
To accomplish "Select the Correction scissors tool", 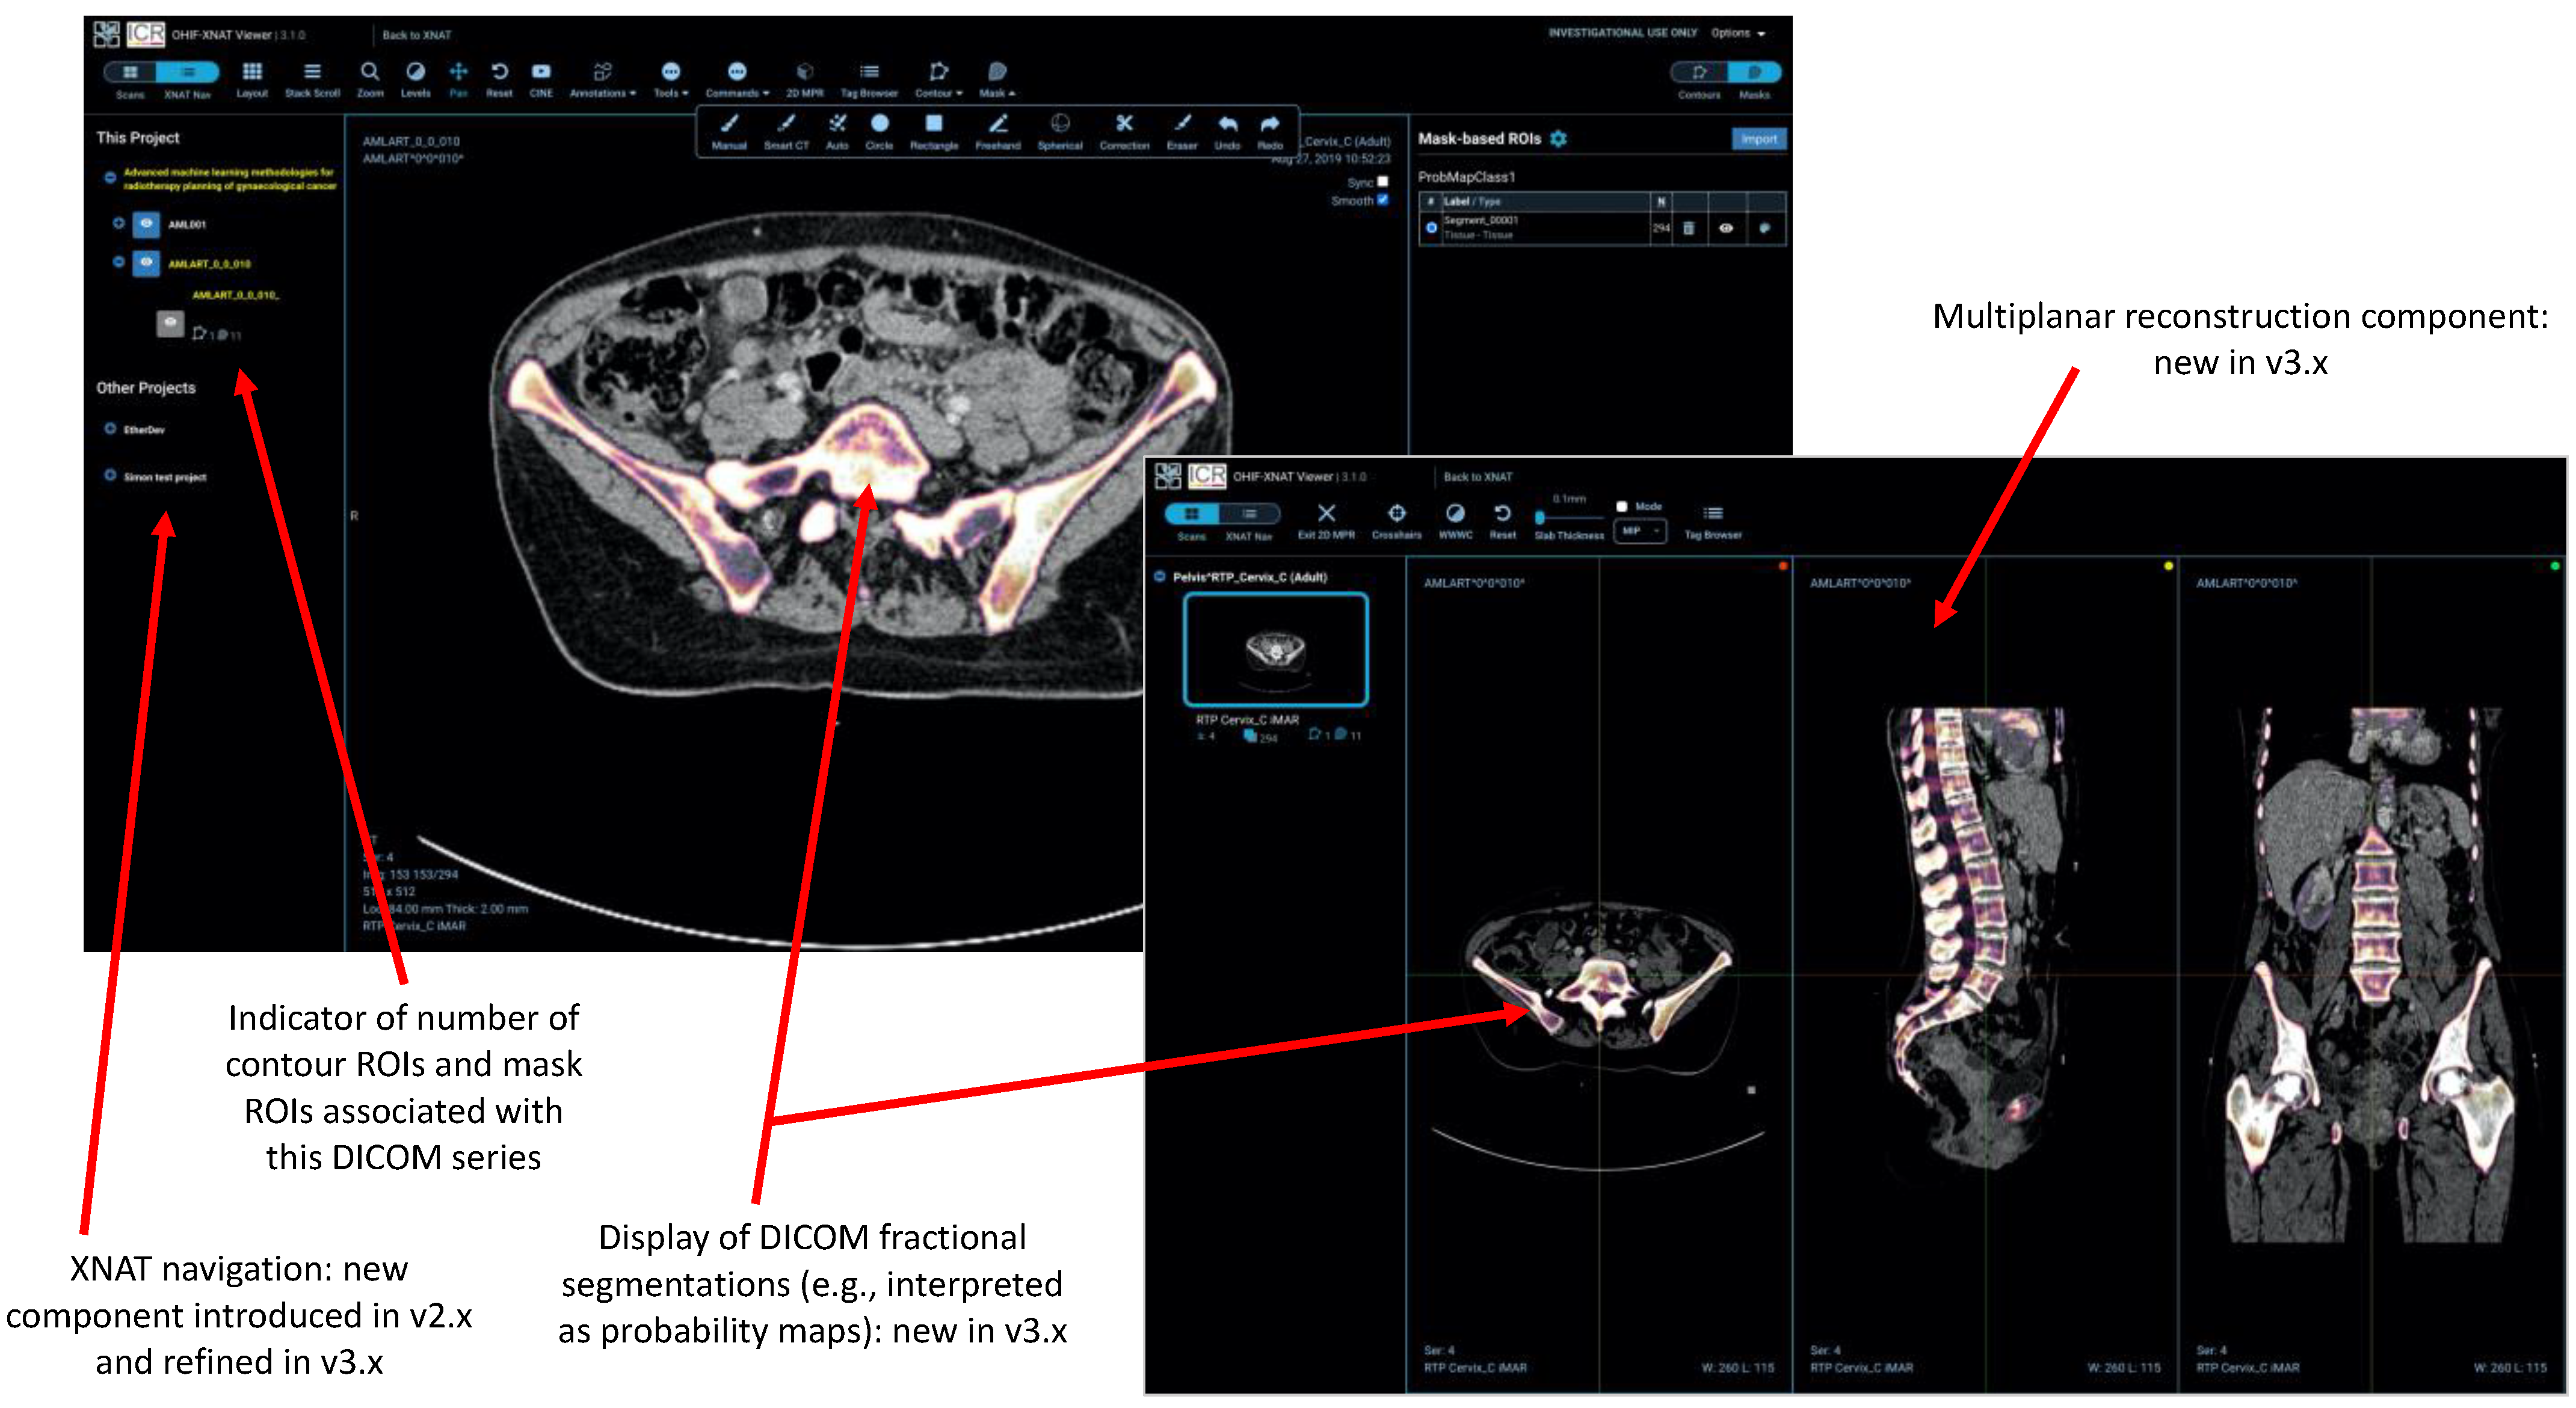I will pyautogui.click(x=1124, y=131).
